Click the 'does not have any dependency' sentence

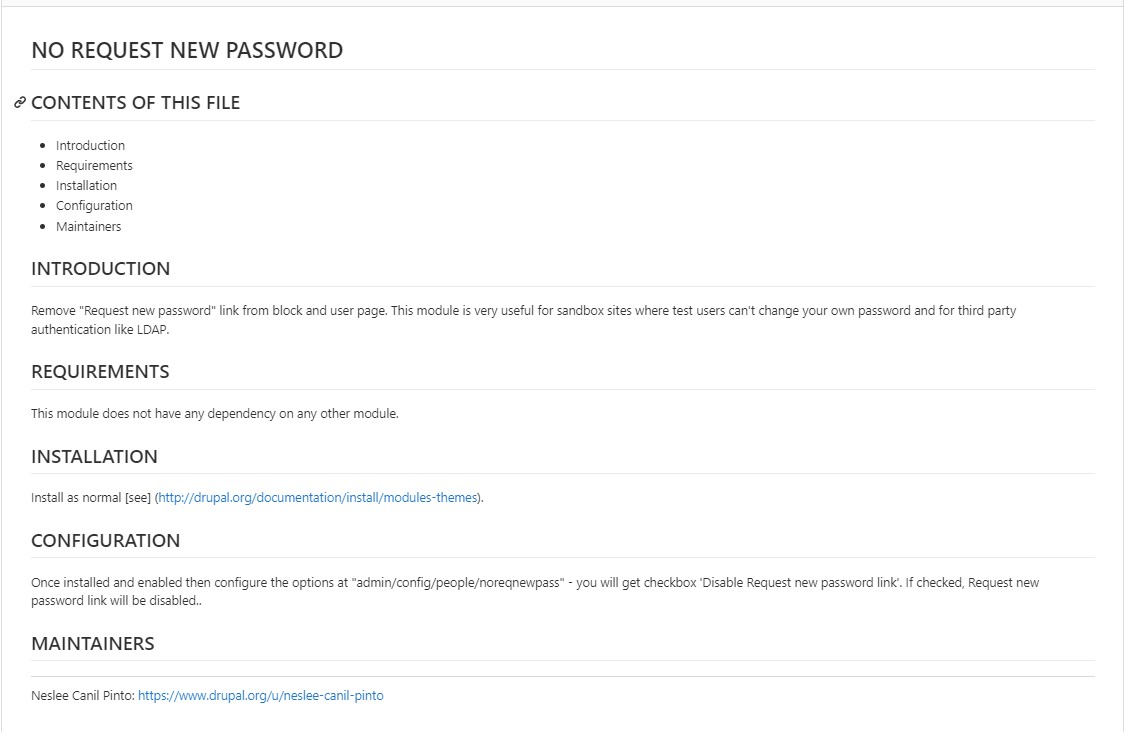215,413
